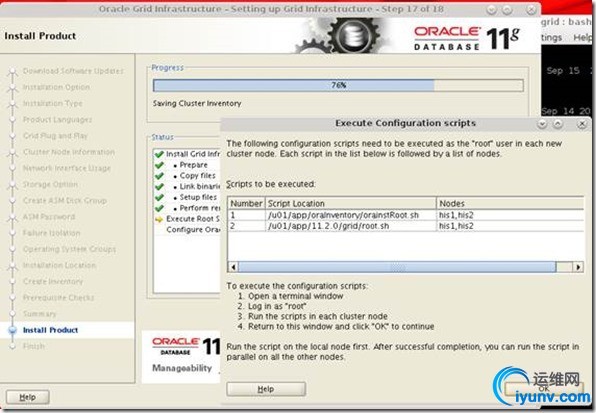The width and height of the screenshot is (596, 413).
Task: Click right arrow of the scripts table scrollbar
Action: coord(578,267)
